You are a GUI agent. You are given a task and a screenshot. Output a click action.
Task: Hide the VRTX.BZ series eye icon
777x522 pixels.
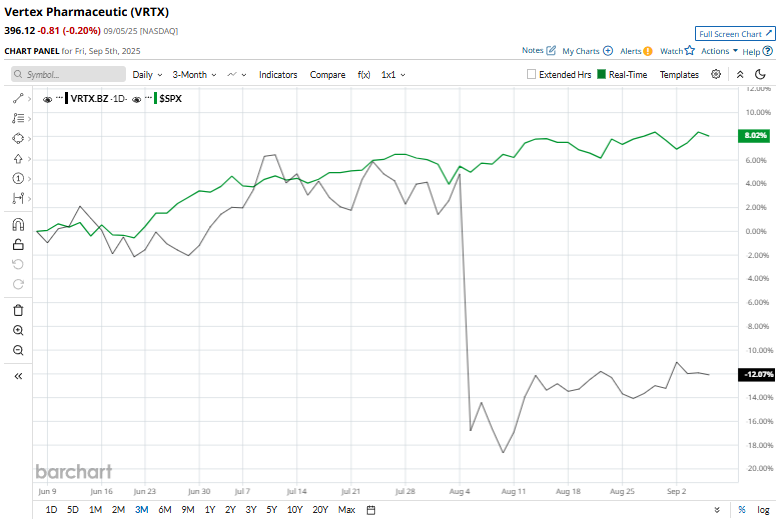coord(48,99)
